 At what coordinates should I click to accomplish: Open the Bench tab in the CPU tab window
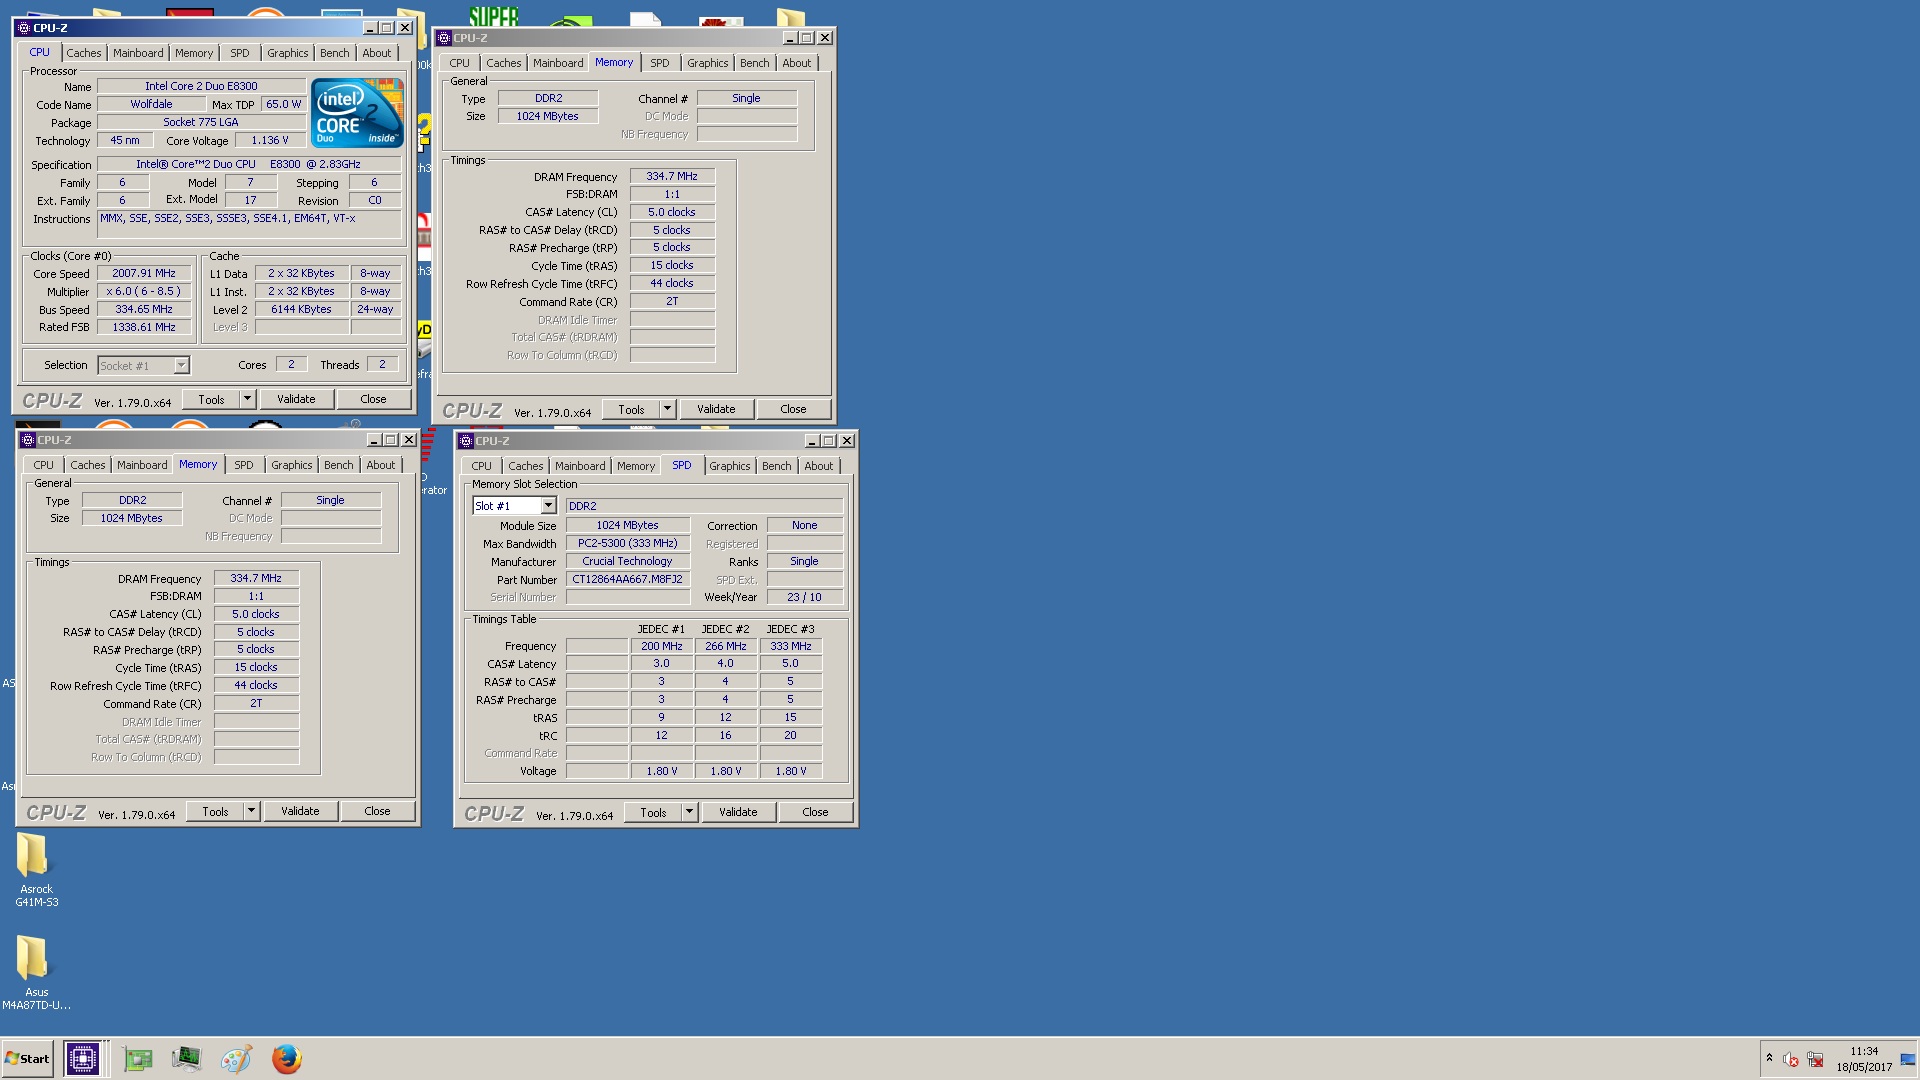point(335,53)
